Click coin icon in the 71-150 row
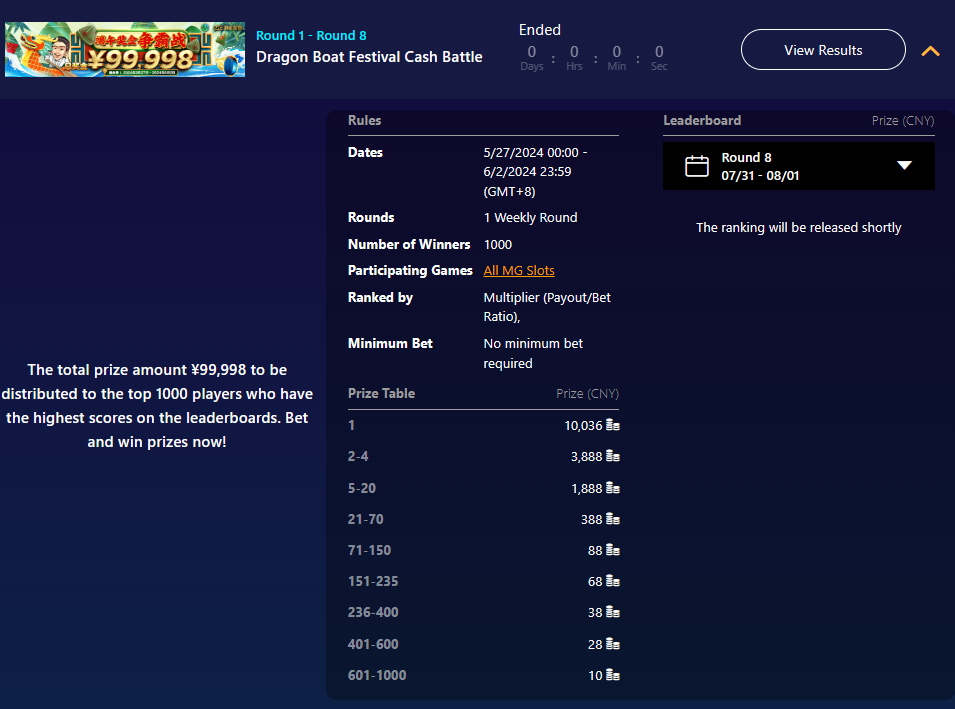This screenshot has width=955, height=709. 613,551
